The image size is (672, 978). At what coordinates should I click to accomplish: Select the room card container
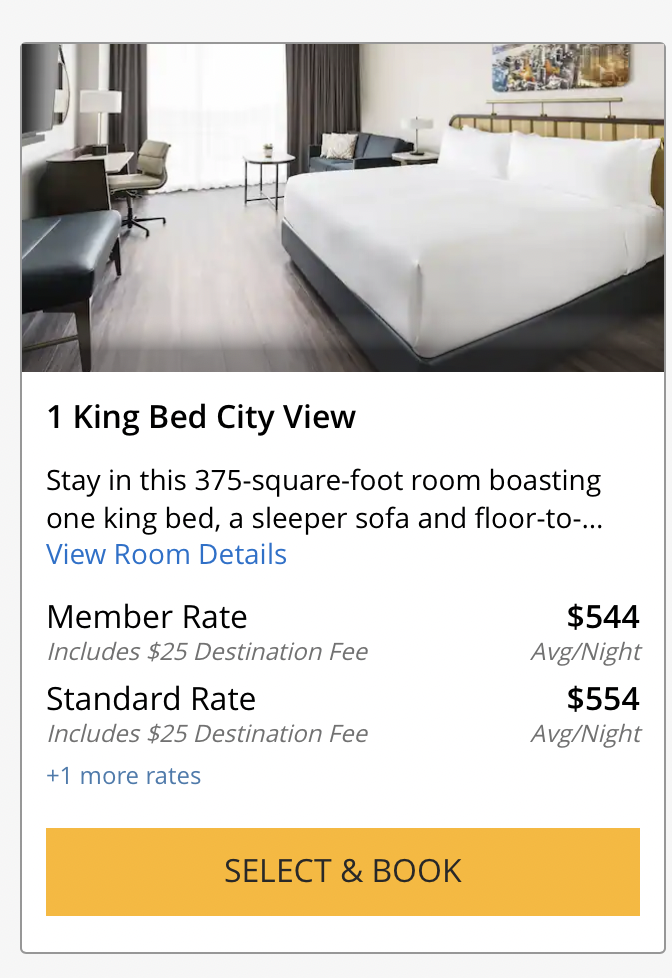[343, 490]
